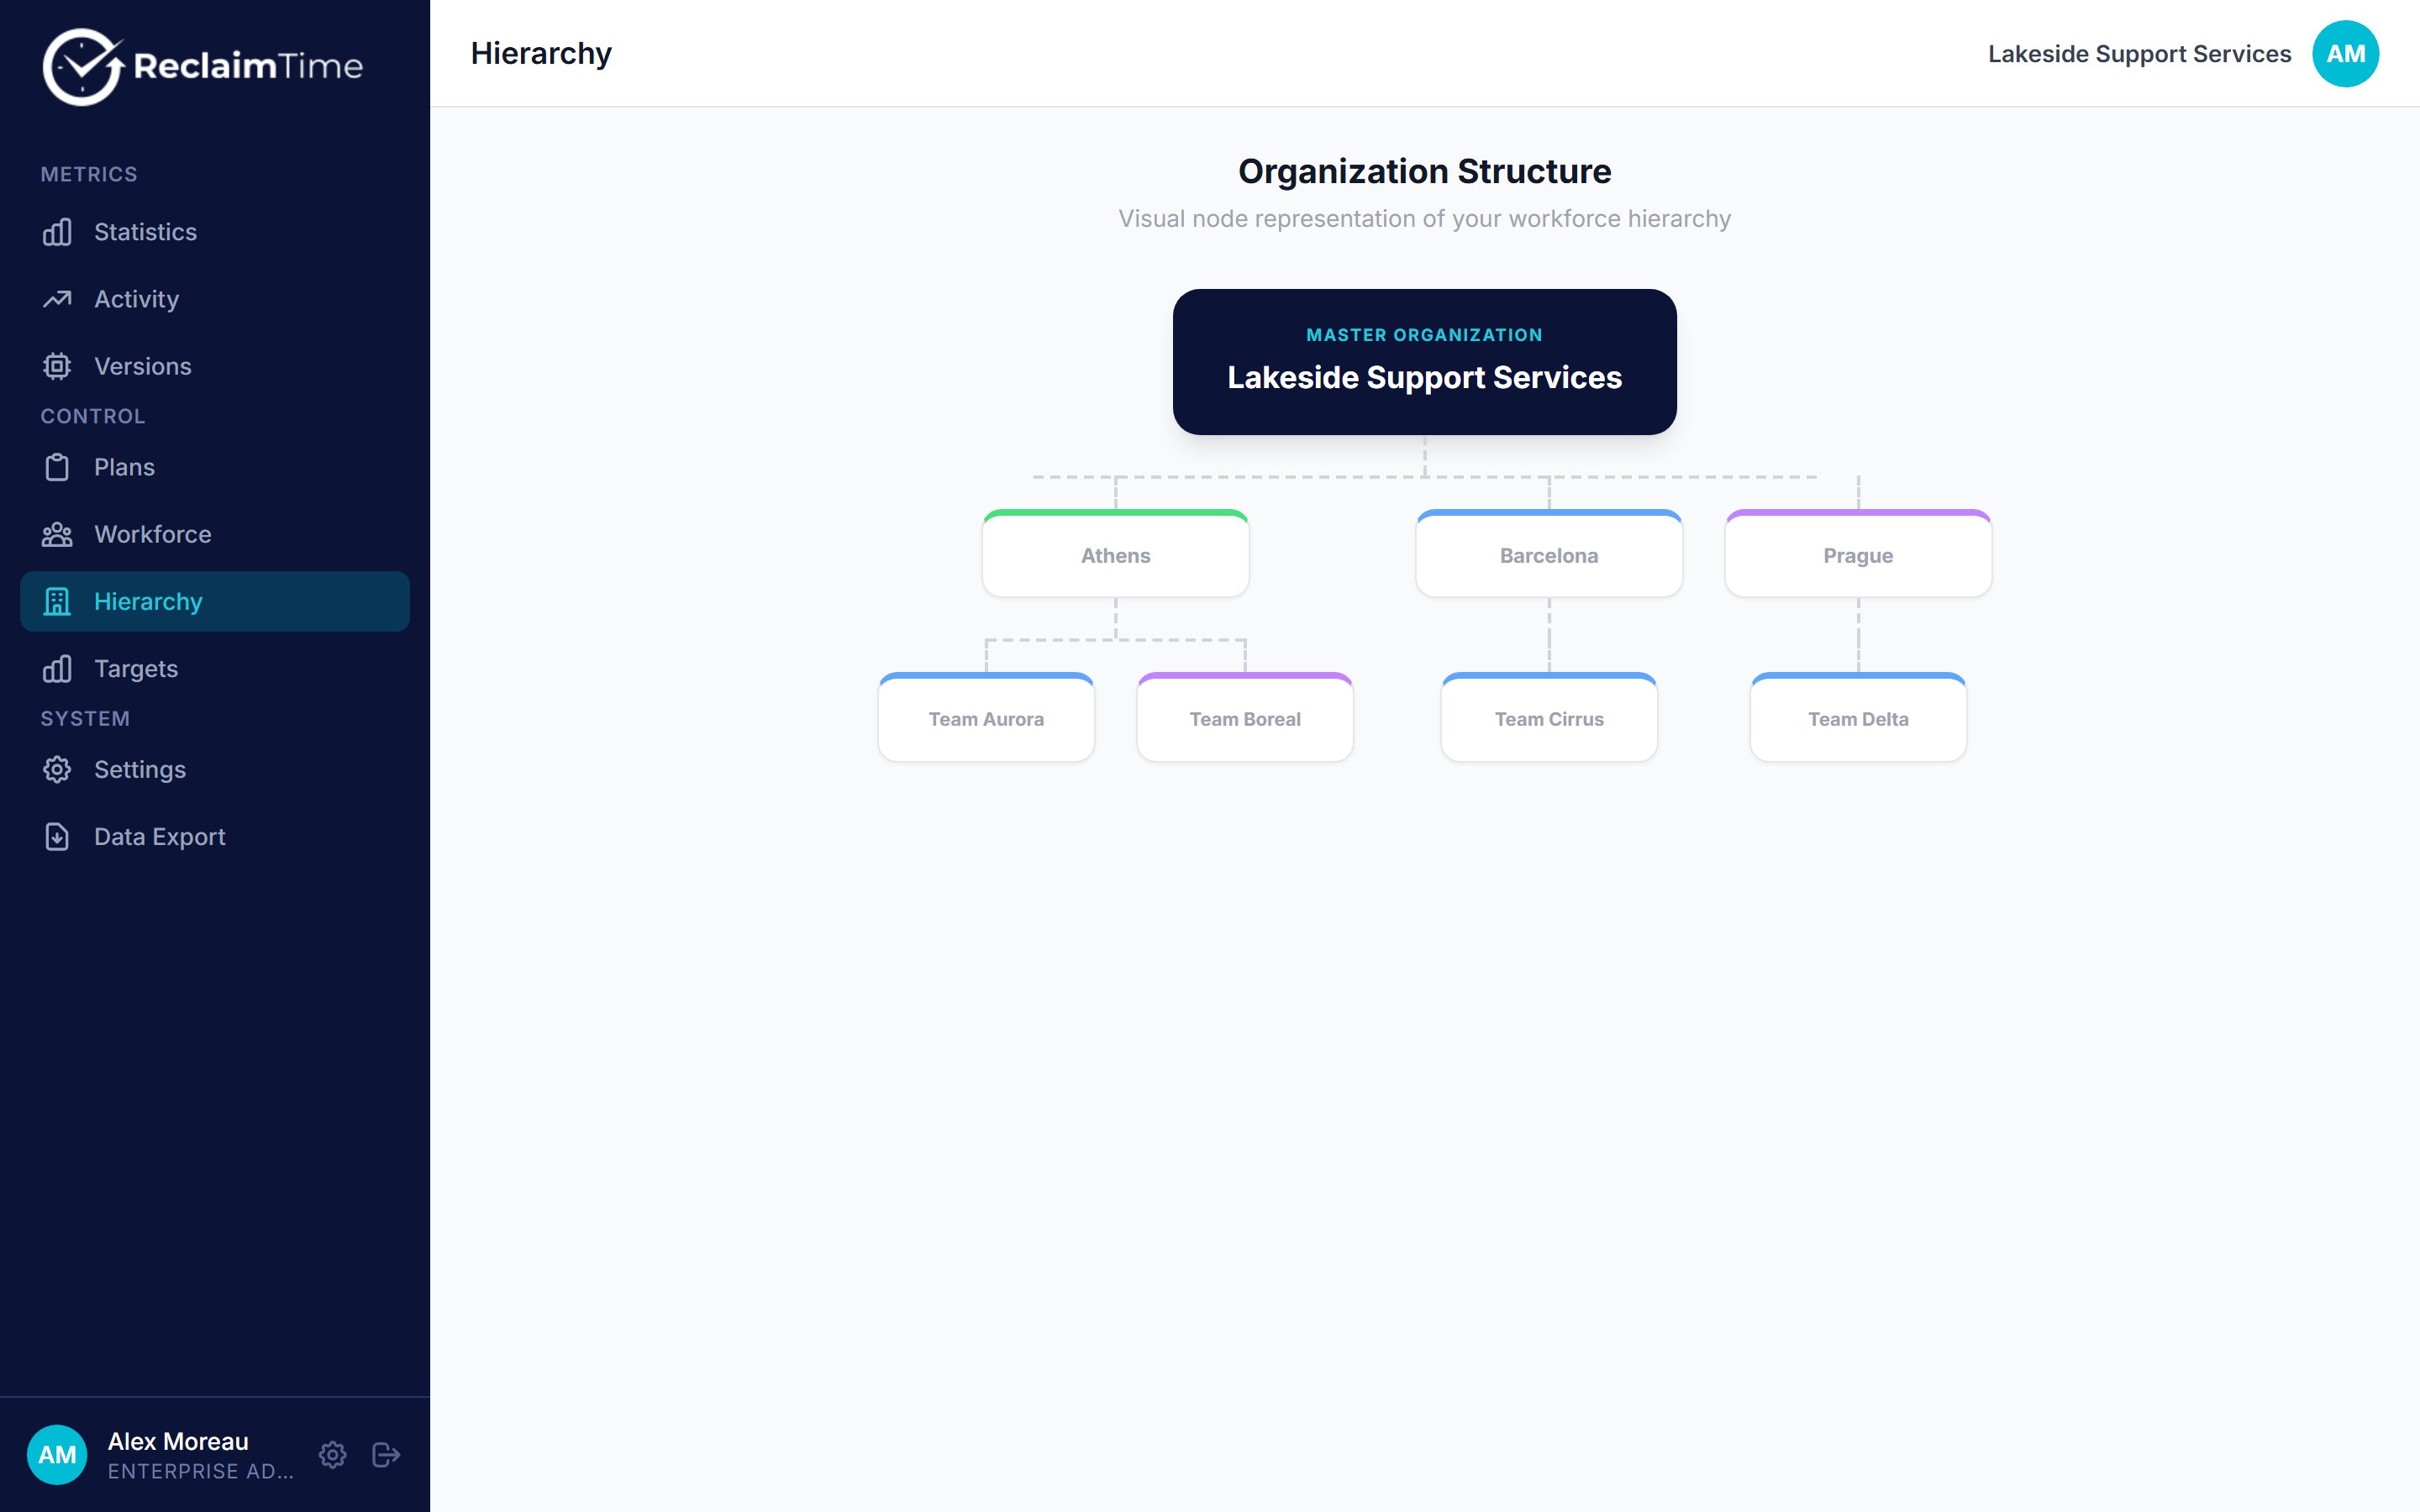
Task: Click the Targets chart icon
Action: pos(57,669)
